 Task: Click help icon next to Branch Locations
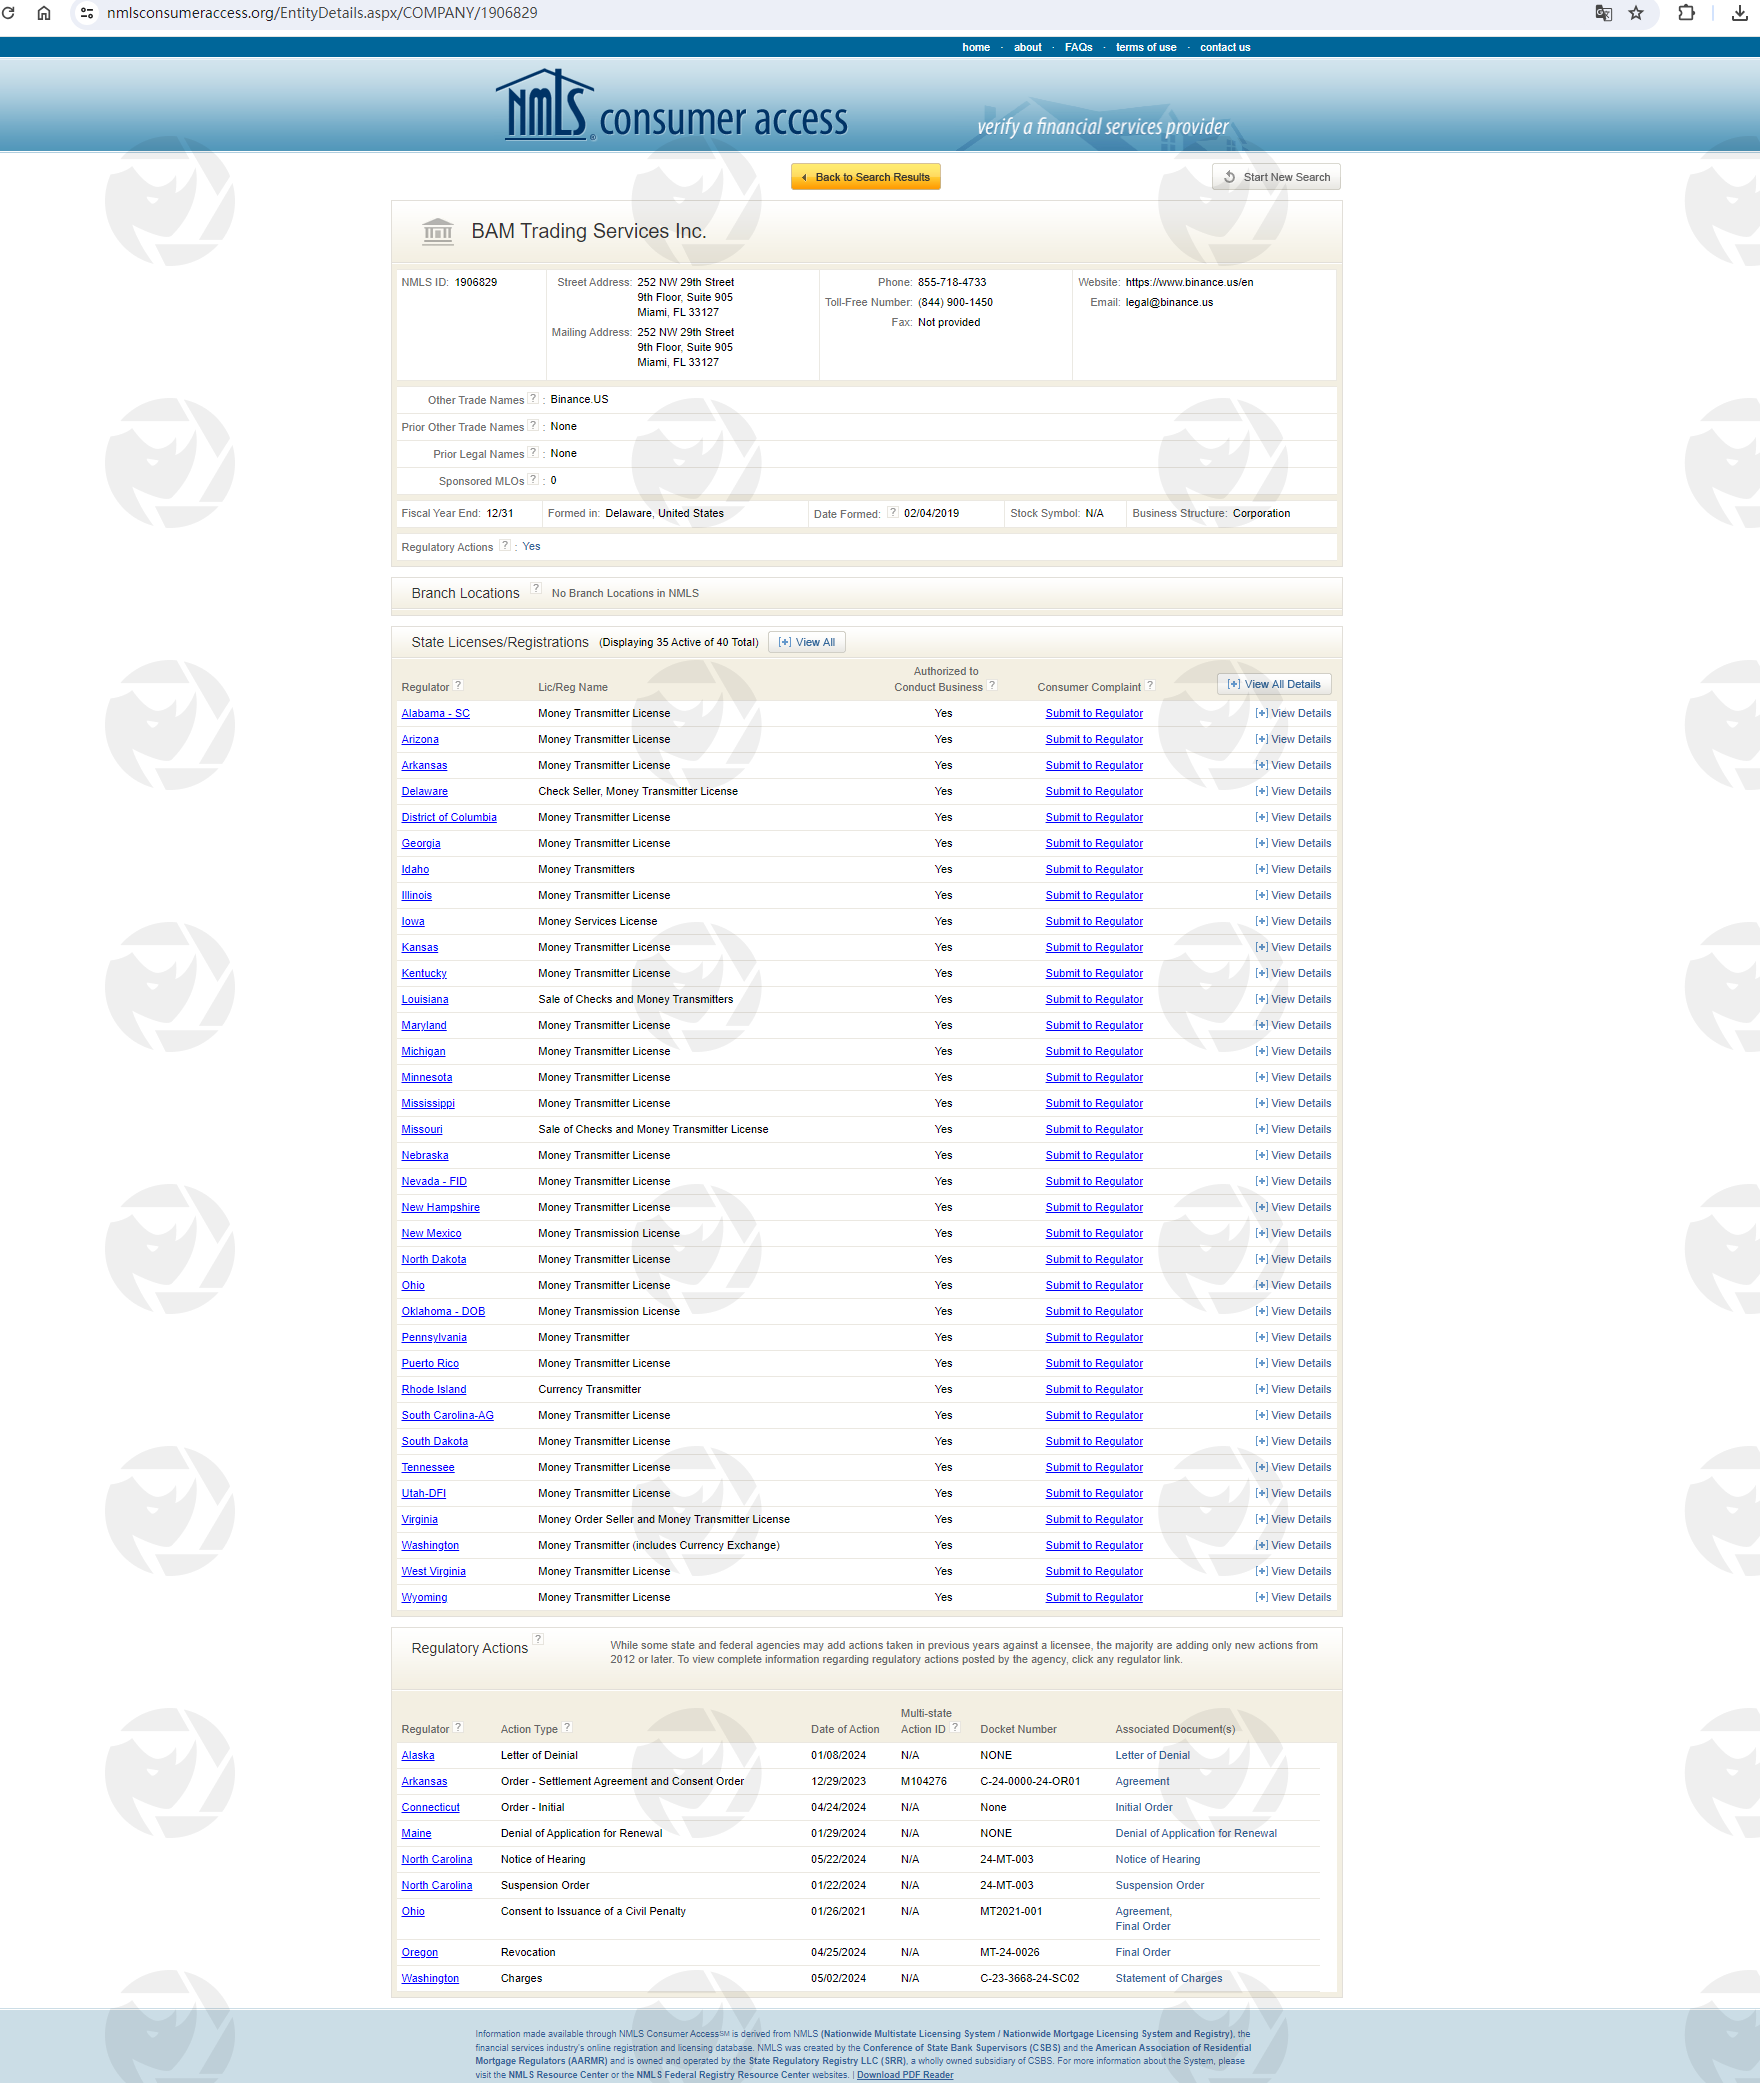click(x=536, y=589)
